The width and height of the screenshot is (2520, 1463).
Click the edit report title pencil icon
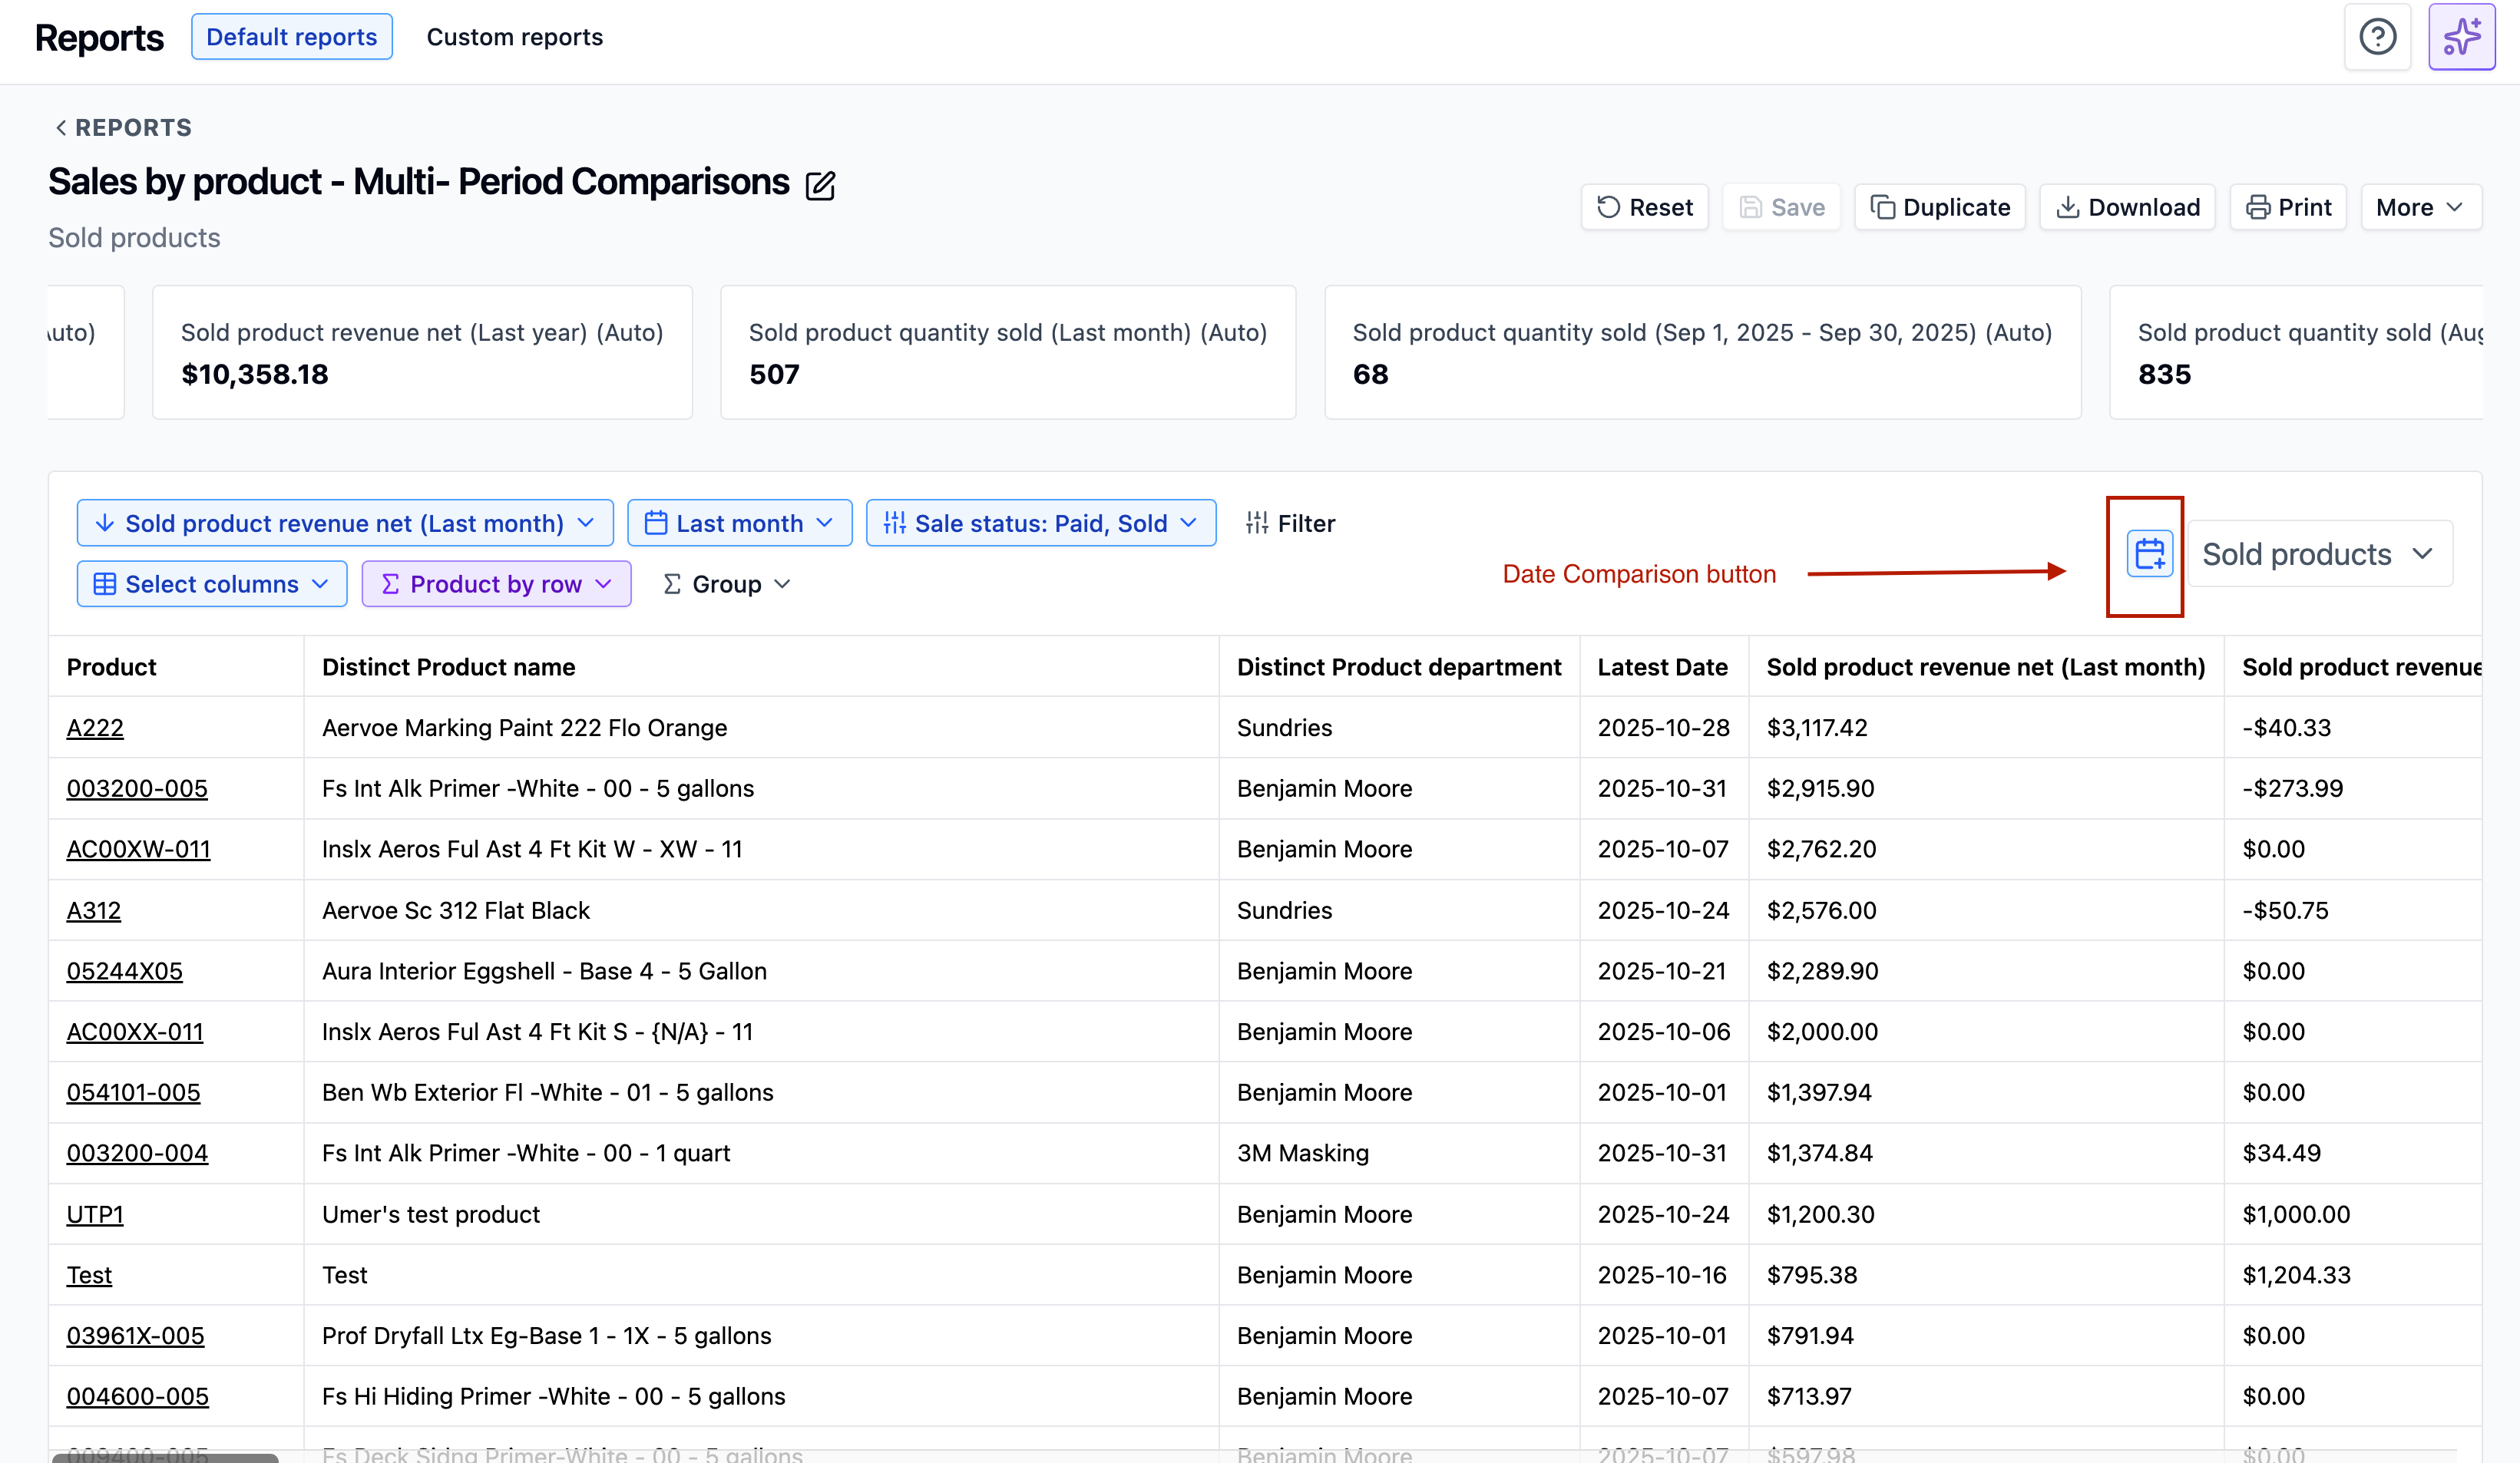pos(820,186)
